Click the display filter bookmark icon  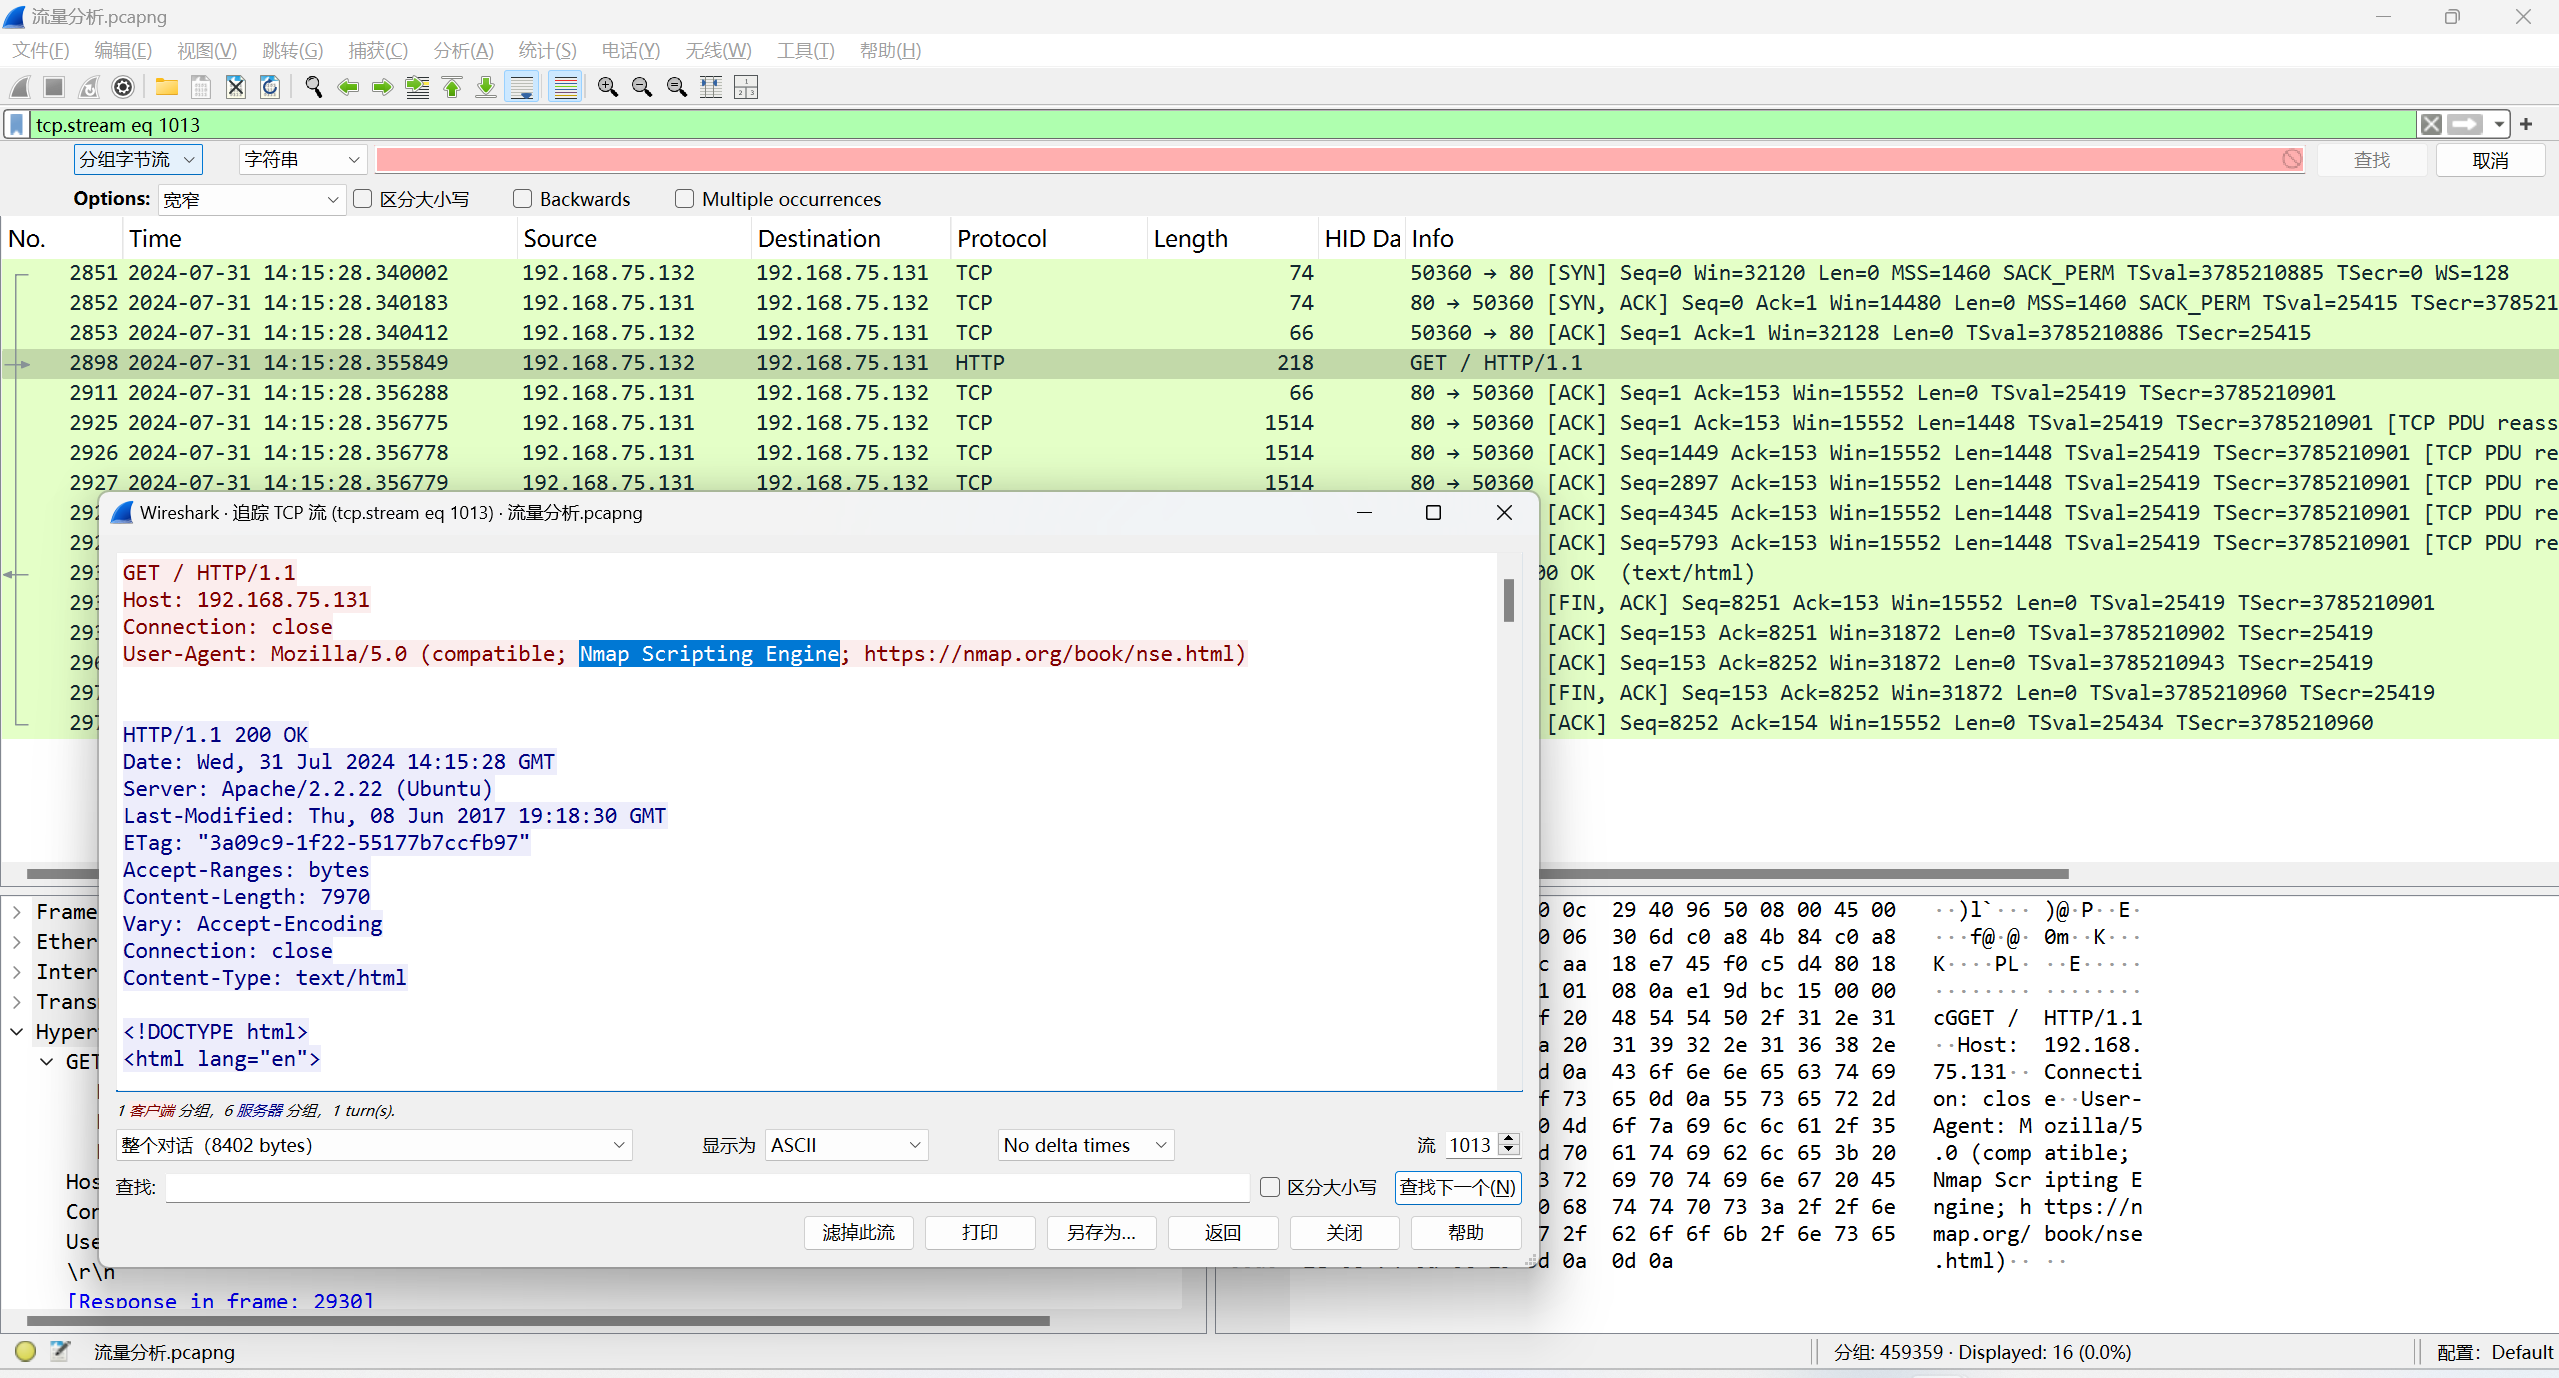click(17, 125)
